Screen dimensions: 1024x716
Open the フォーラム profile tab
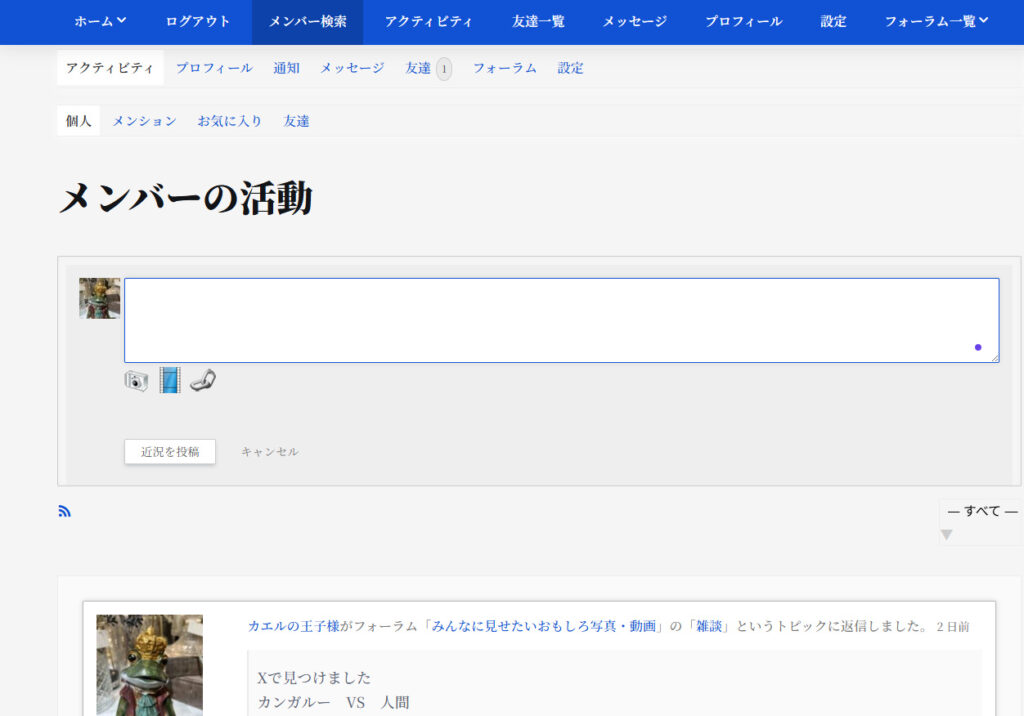pyautogui.click(x=503, y=67)
